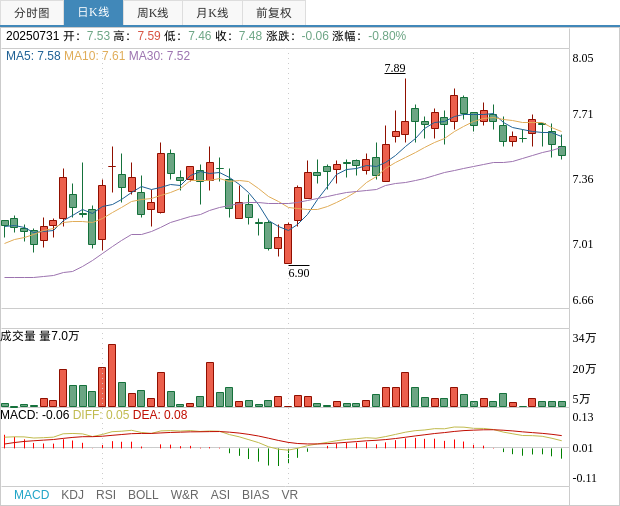
Task: Click the MA5: 7.58 legend label
Action: tap(33, 56)
